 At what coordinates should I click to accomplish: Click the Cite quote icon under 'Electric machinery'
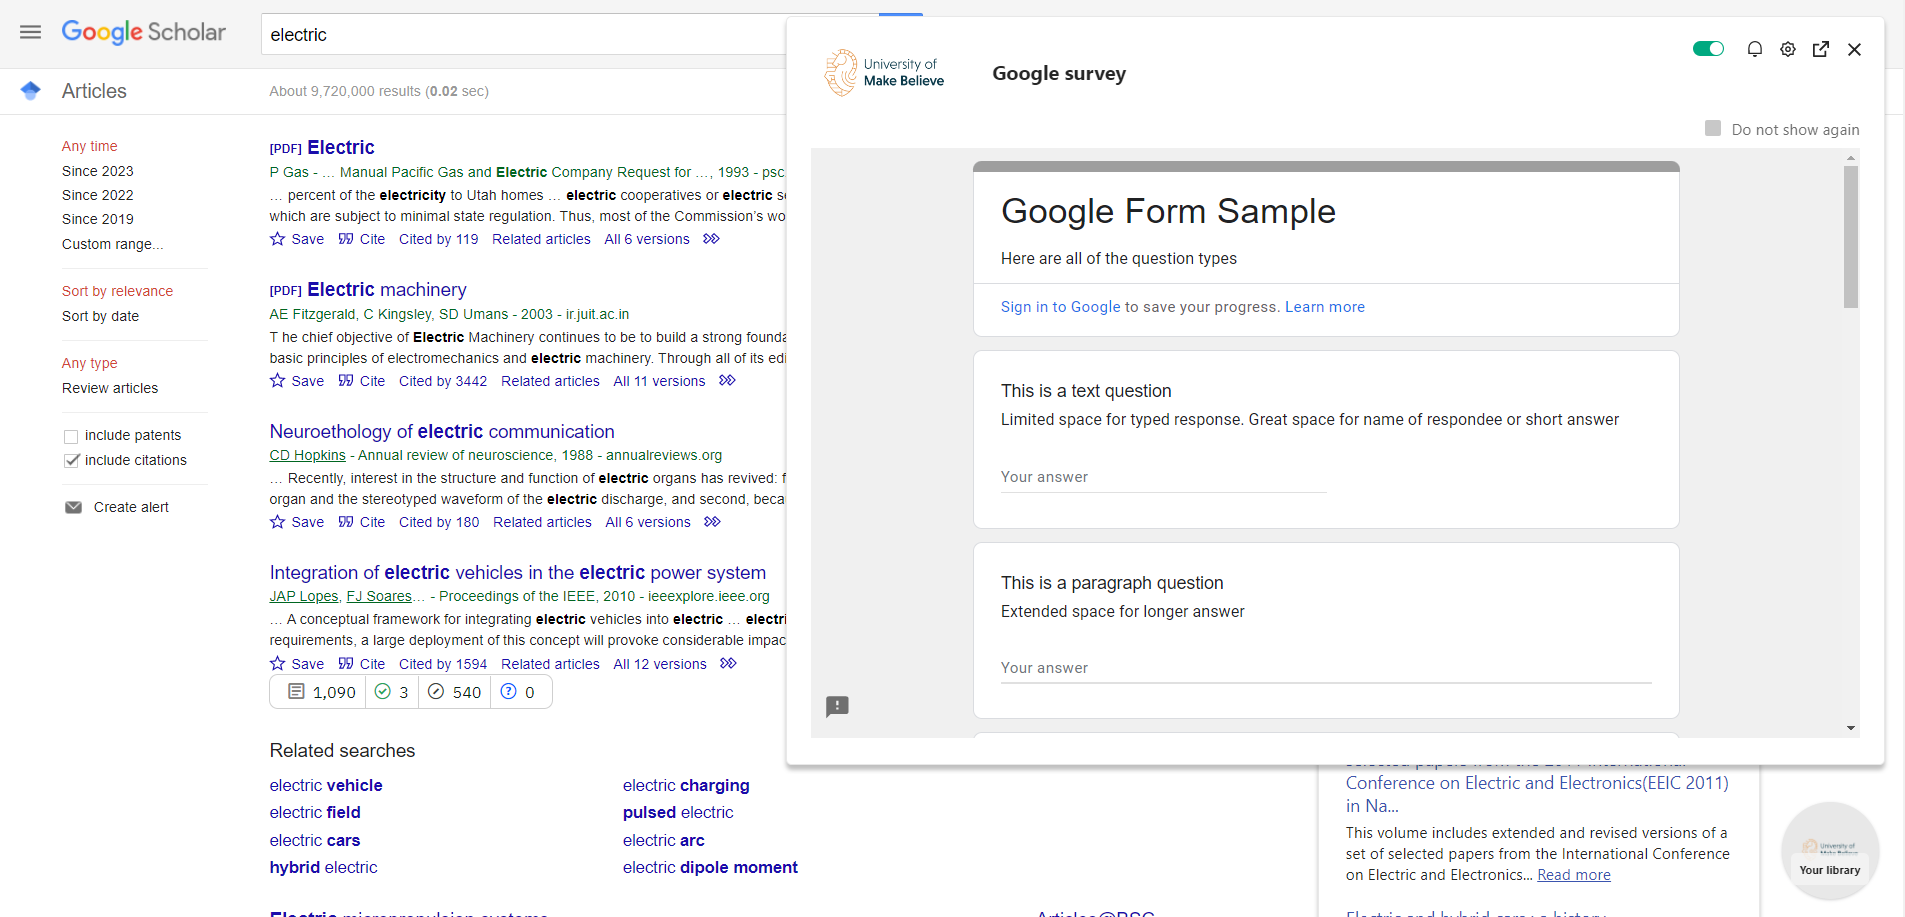point(346,381)
